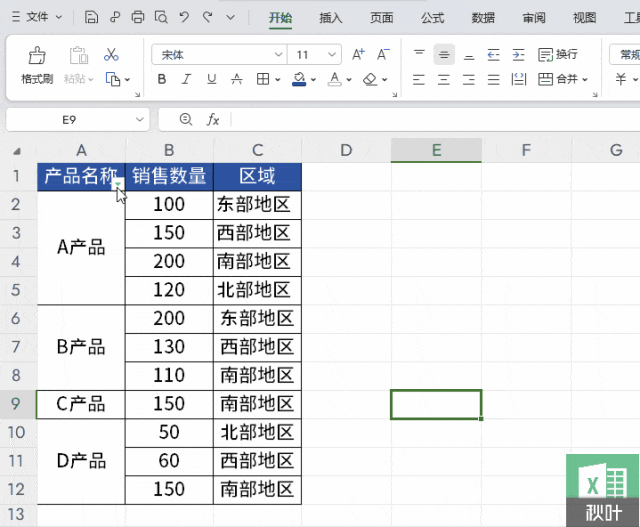Switch to 视图 tab
Image resolution: width=640 pixels, height=527 pixels.
click(584, 18)
